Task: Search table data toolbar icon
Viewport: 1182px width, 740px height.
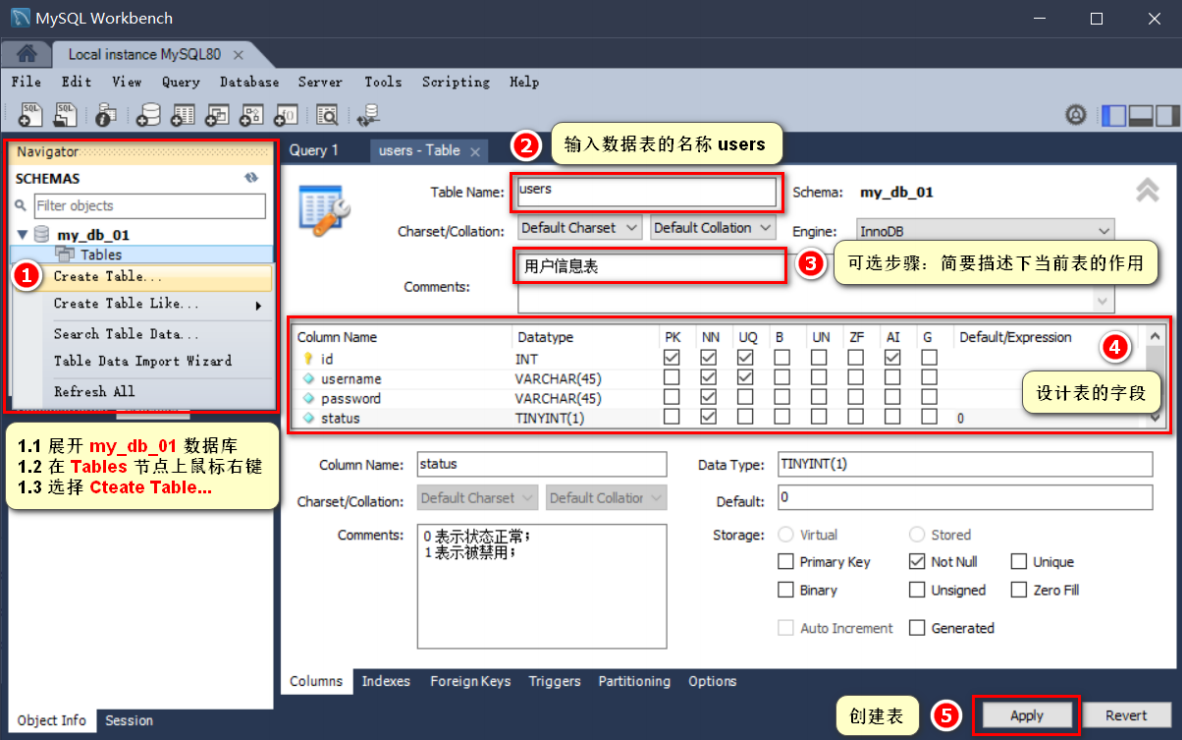Action: [x=327, y=115]
